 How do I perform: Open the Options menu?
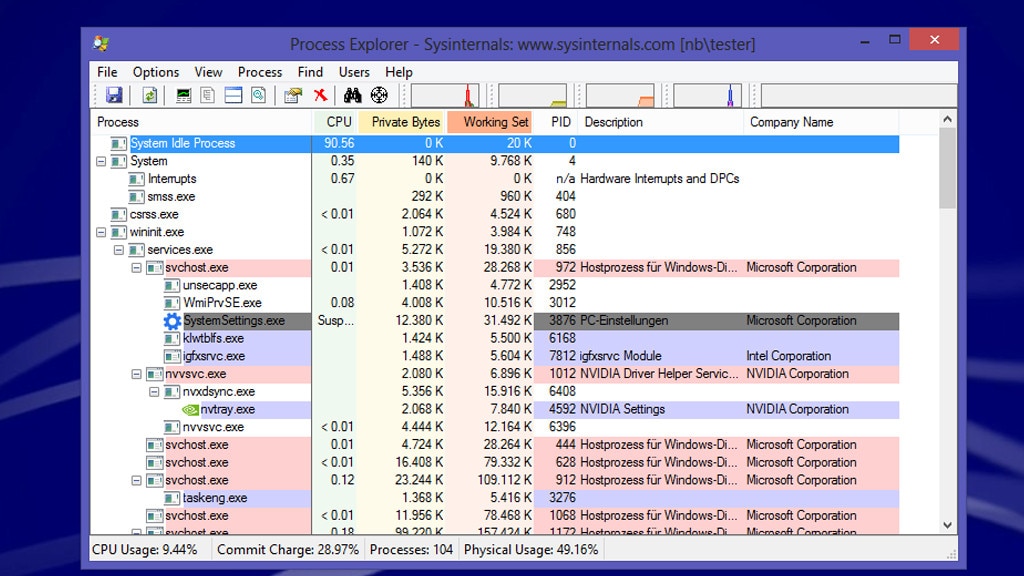156,72
